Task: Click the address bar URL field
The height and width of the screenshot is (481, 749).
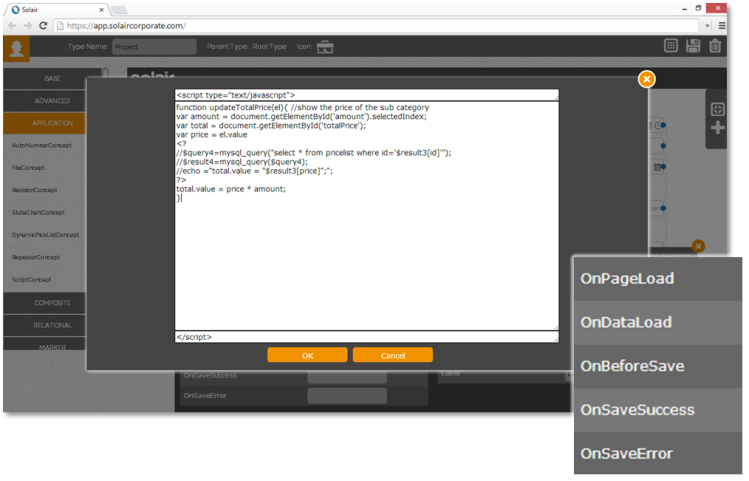Action: 375,26
